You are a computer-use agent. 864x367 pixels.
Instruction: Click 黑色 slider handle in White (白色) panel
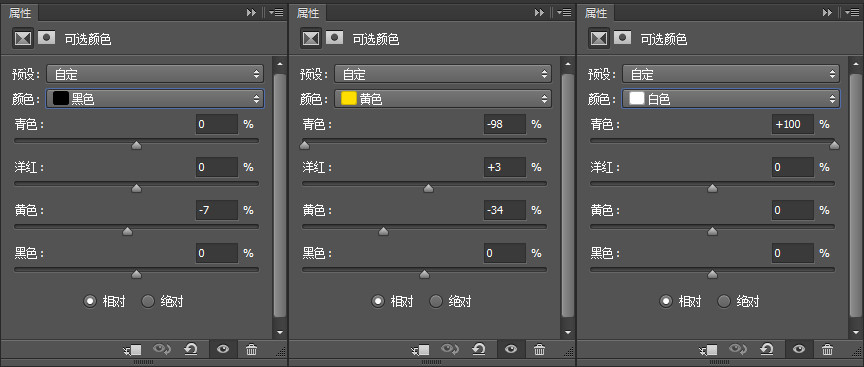pos(712,274)
